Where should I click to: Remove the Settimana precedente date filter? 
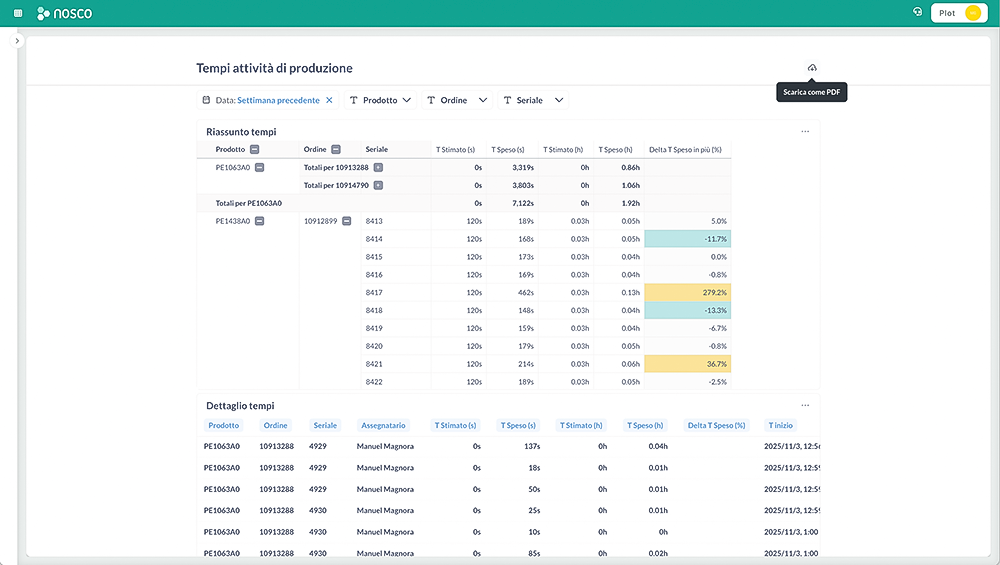329,100
